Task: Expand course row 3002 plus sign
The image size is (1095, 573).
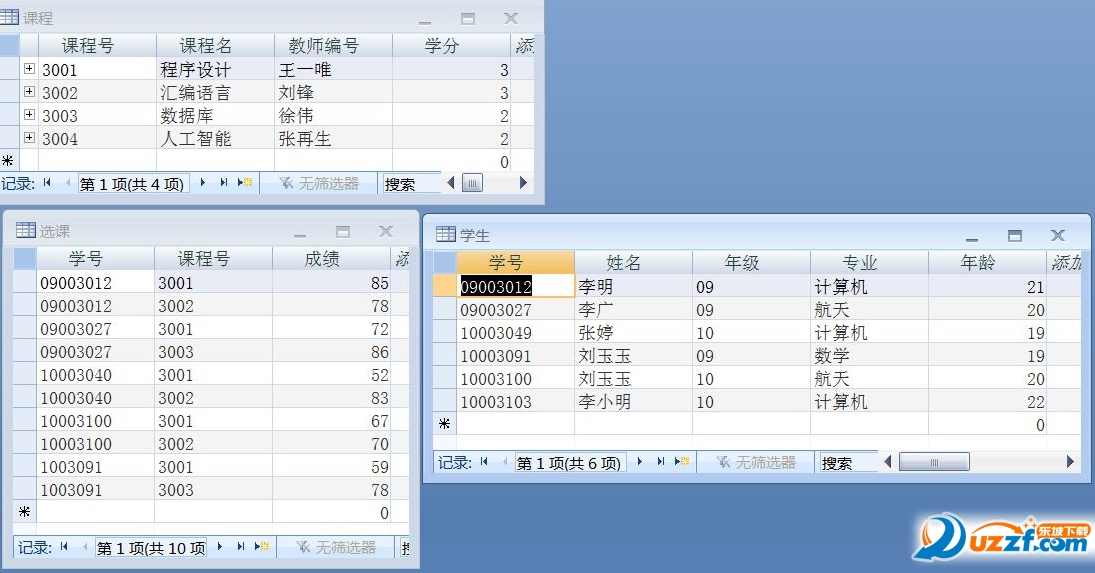Action: click(x=29, y=91)
